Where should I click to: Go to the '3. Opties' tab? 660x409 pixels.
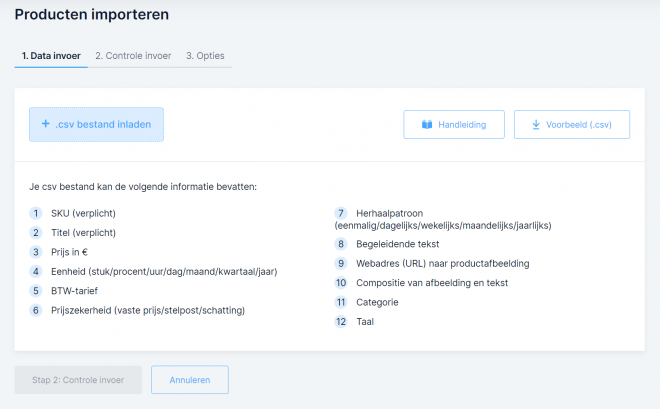pos(204,56)
